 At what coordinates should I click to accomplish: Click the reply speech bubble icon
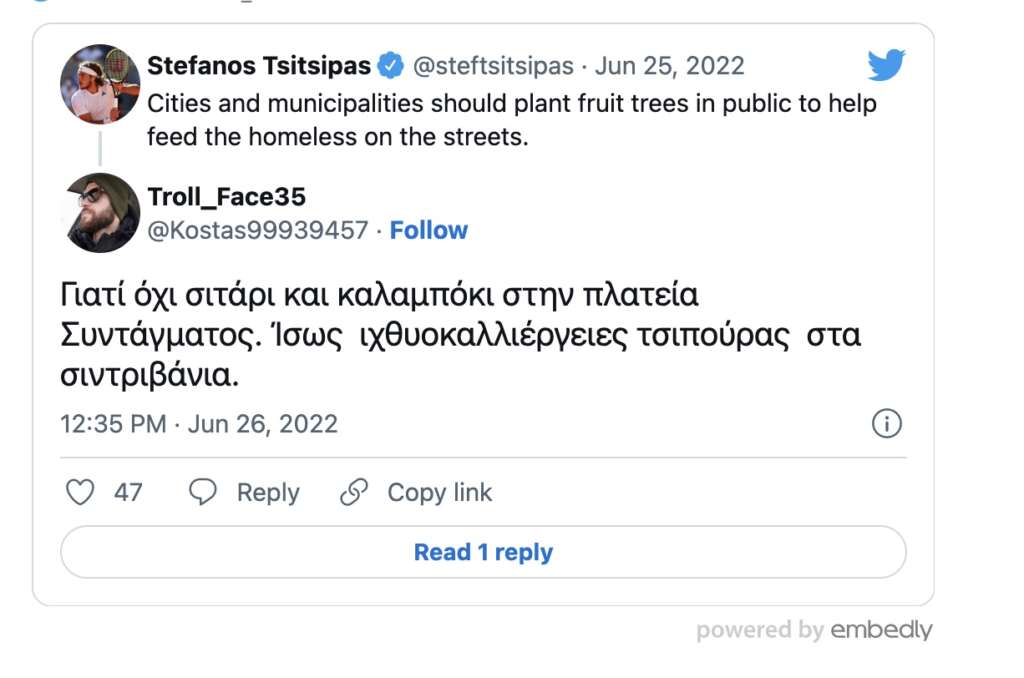(203, 493)
